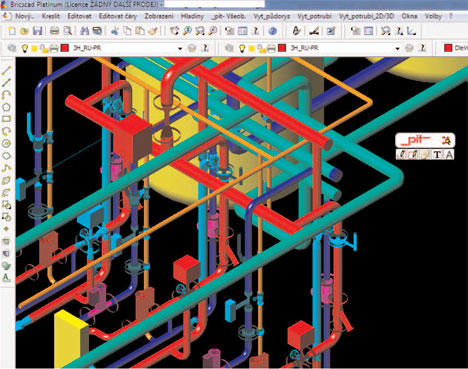Select the Rectangle tool in left toolbar
468x369 pixels.
click(x=7, y=119)
